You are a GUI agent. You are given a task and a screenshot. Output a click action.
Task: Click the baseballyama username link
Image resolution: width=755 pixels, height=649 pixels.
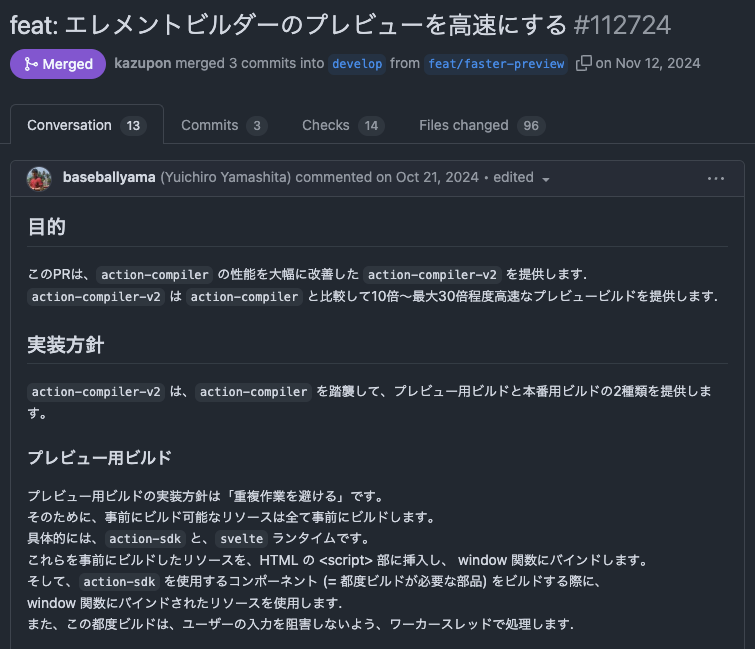click(x=109, y=178)
